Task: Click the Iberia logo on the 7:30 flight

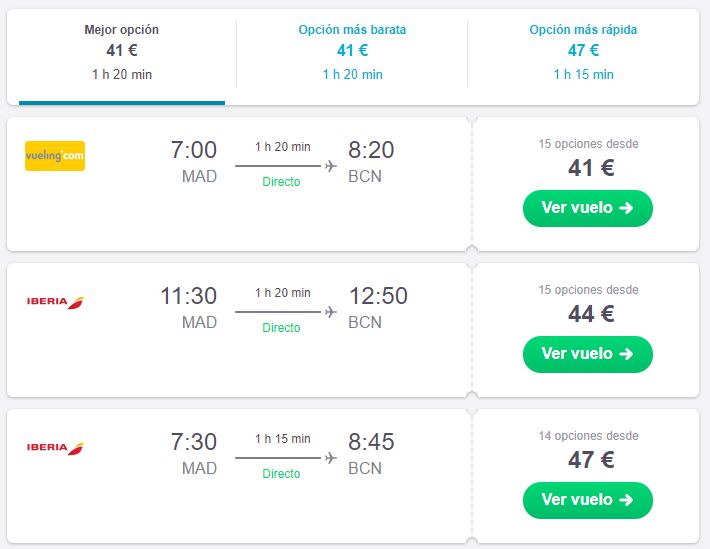Action: click(54, 447)
